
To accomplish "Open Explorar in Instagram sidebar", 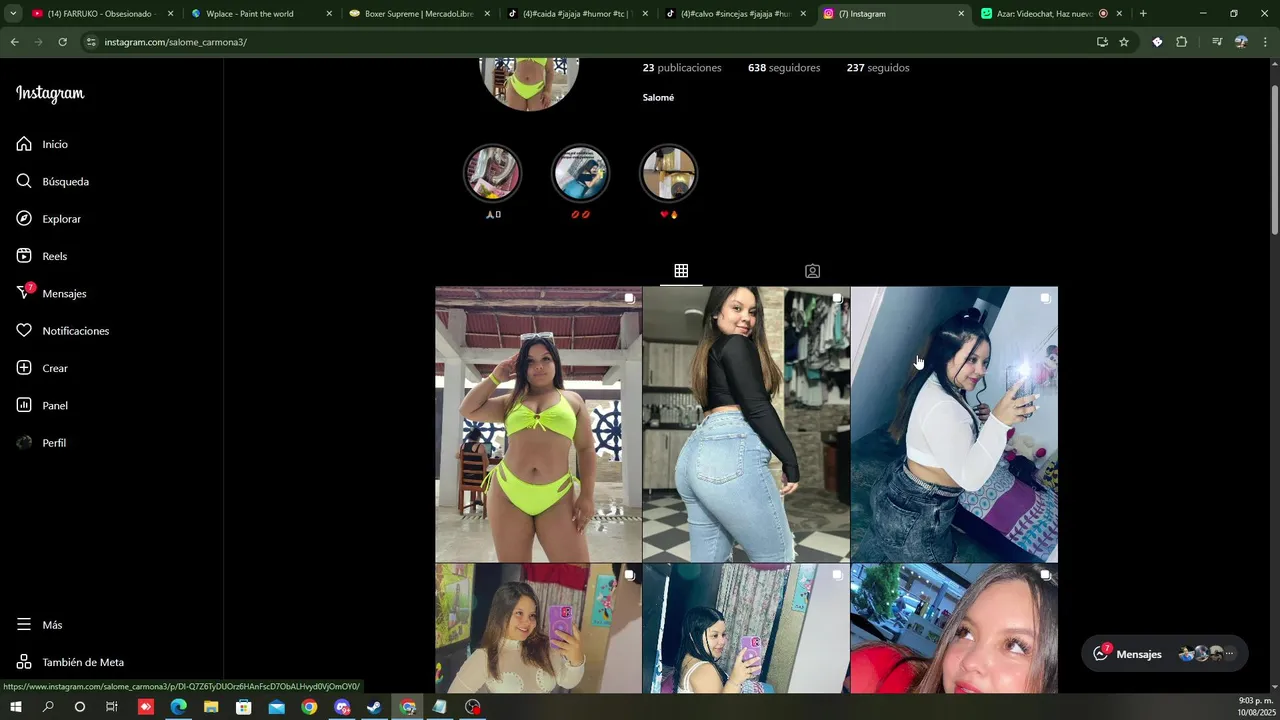I will 48,219.
